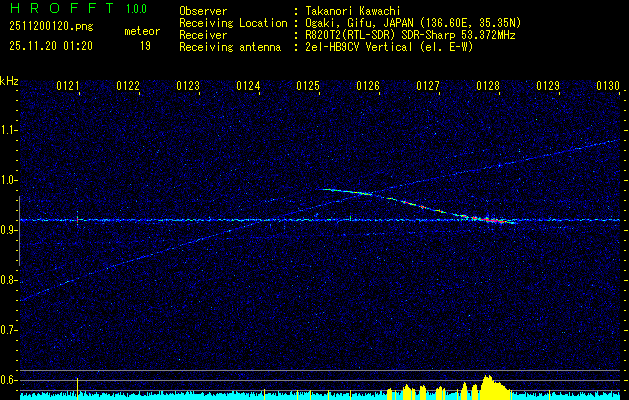Click the bright red-pink meteor echo peak
Viewport: 629px width, 400px height.
[490, 218]
